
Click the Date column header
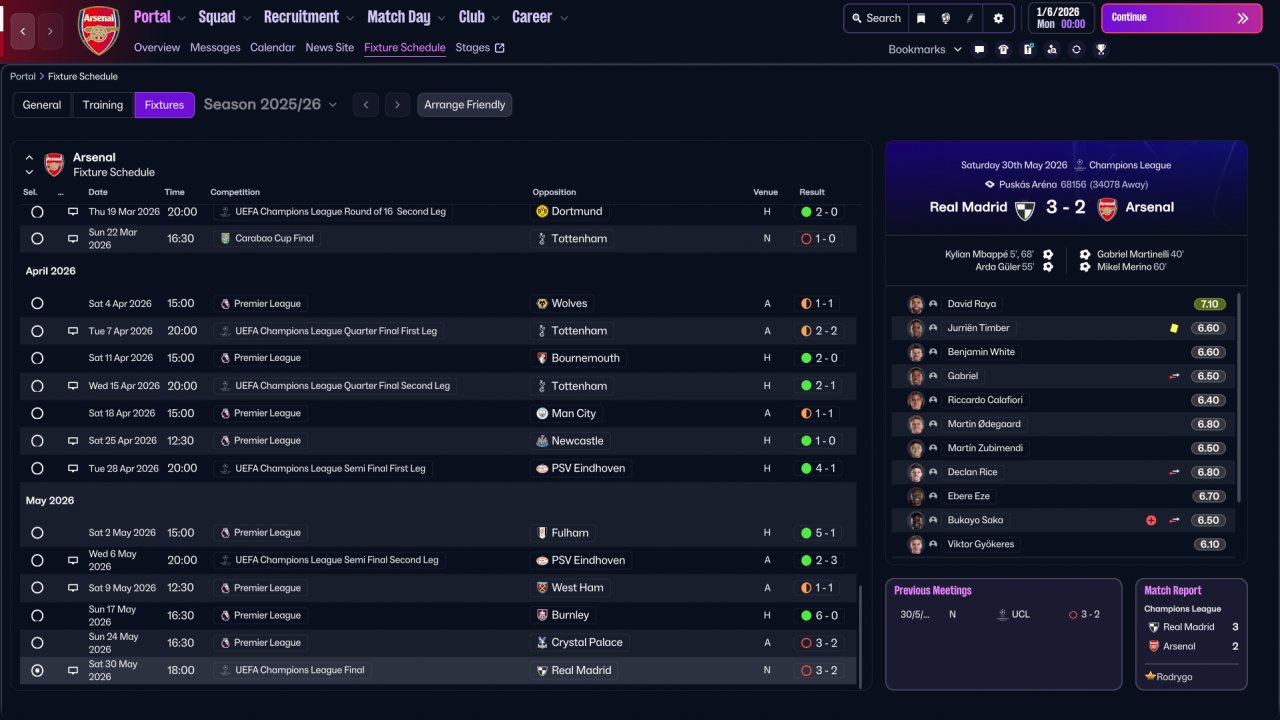[98, 192]
